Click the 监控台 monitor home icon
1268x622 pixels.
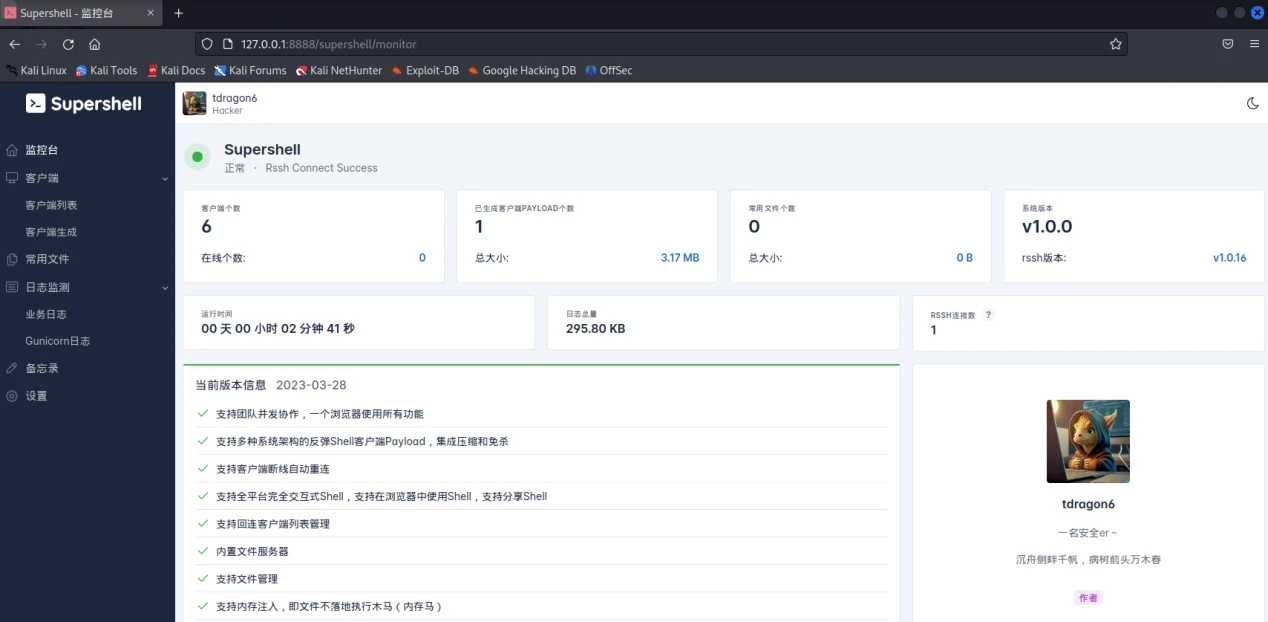12,150
